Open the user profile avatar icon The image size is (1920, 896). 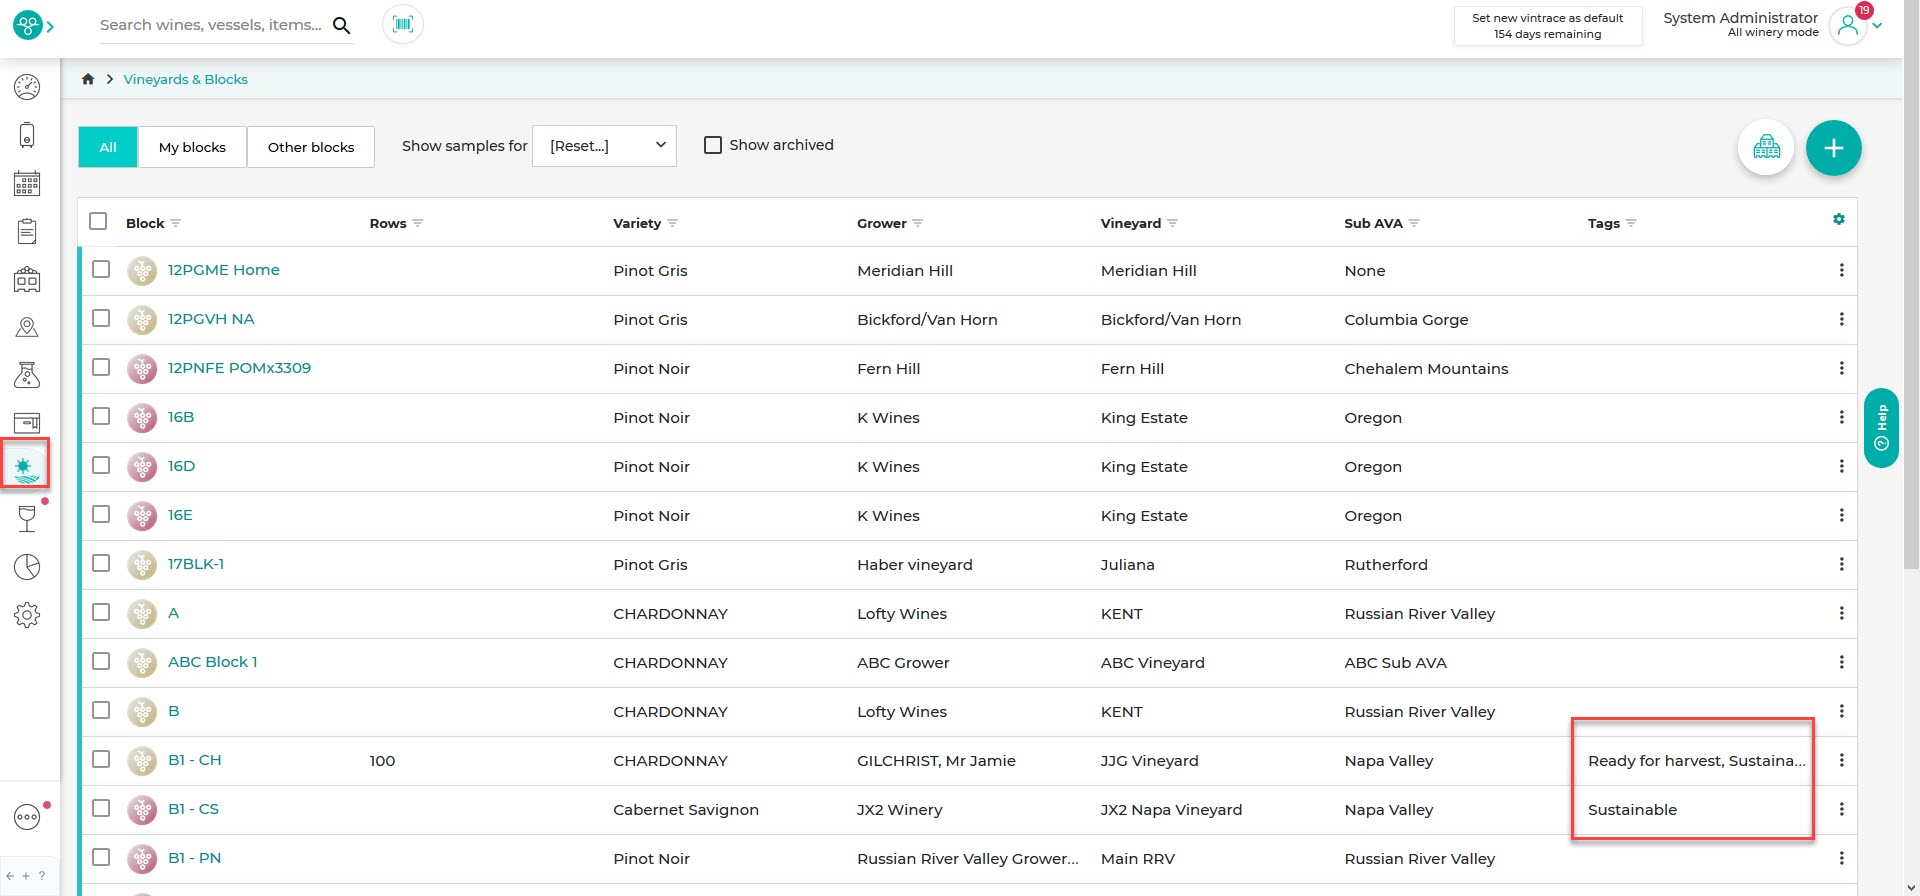[1848, 26]
